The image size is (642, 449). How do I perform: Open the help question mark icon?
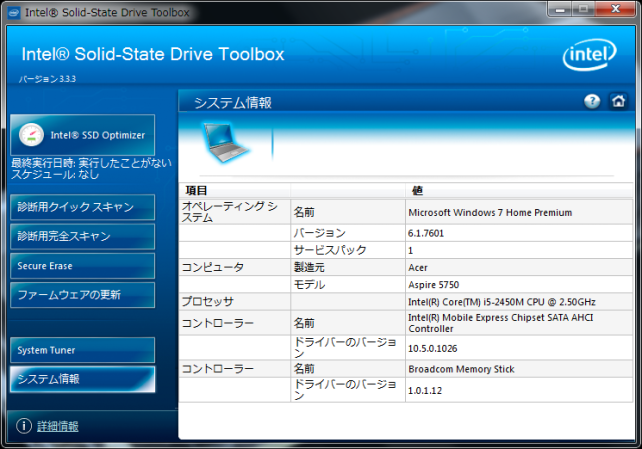(x=592, y=101)
